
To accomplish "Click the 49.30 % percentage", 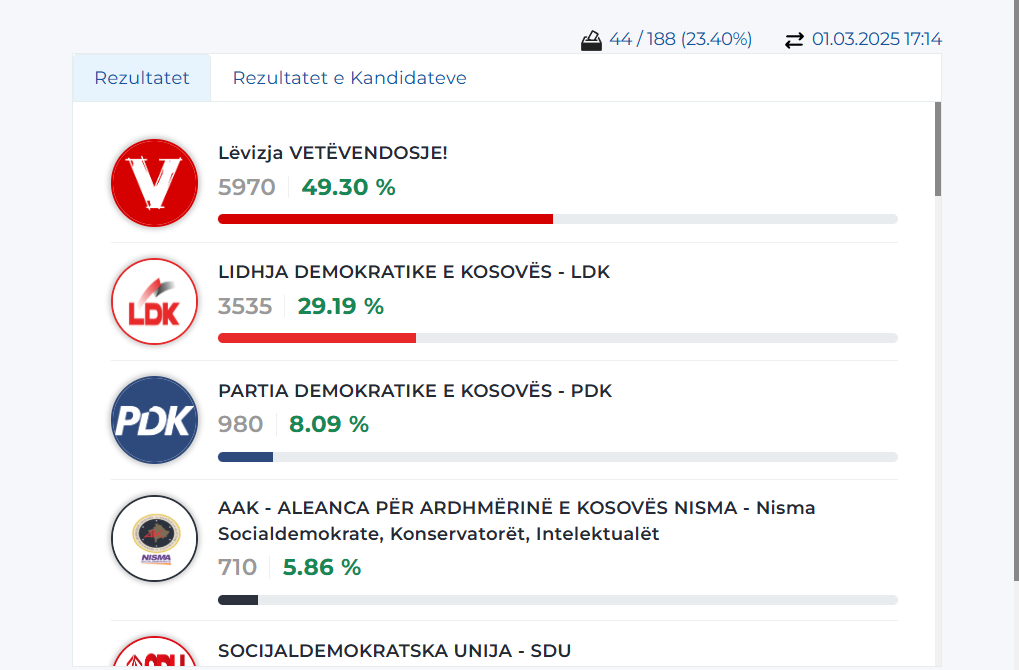I will [x=348, y=187].
